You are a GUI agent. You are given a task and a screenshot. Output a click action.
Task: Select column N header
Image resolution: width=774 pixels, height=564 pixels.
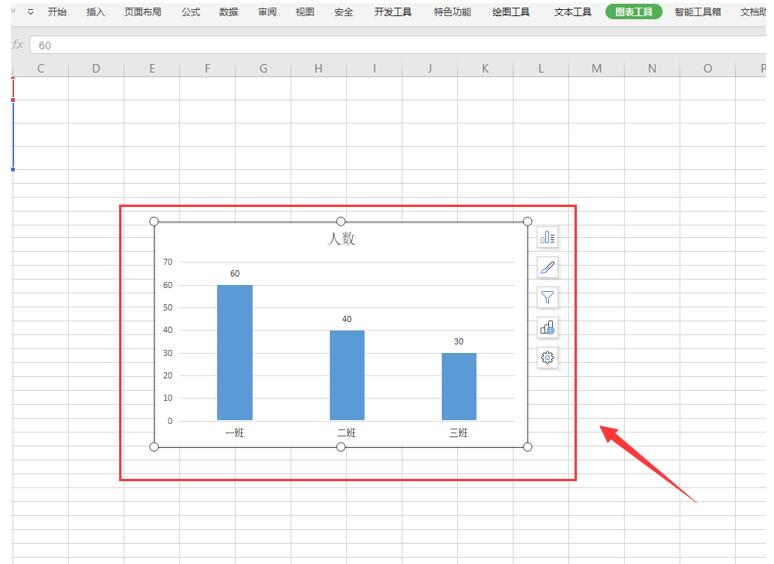tap(652, 69)
